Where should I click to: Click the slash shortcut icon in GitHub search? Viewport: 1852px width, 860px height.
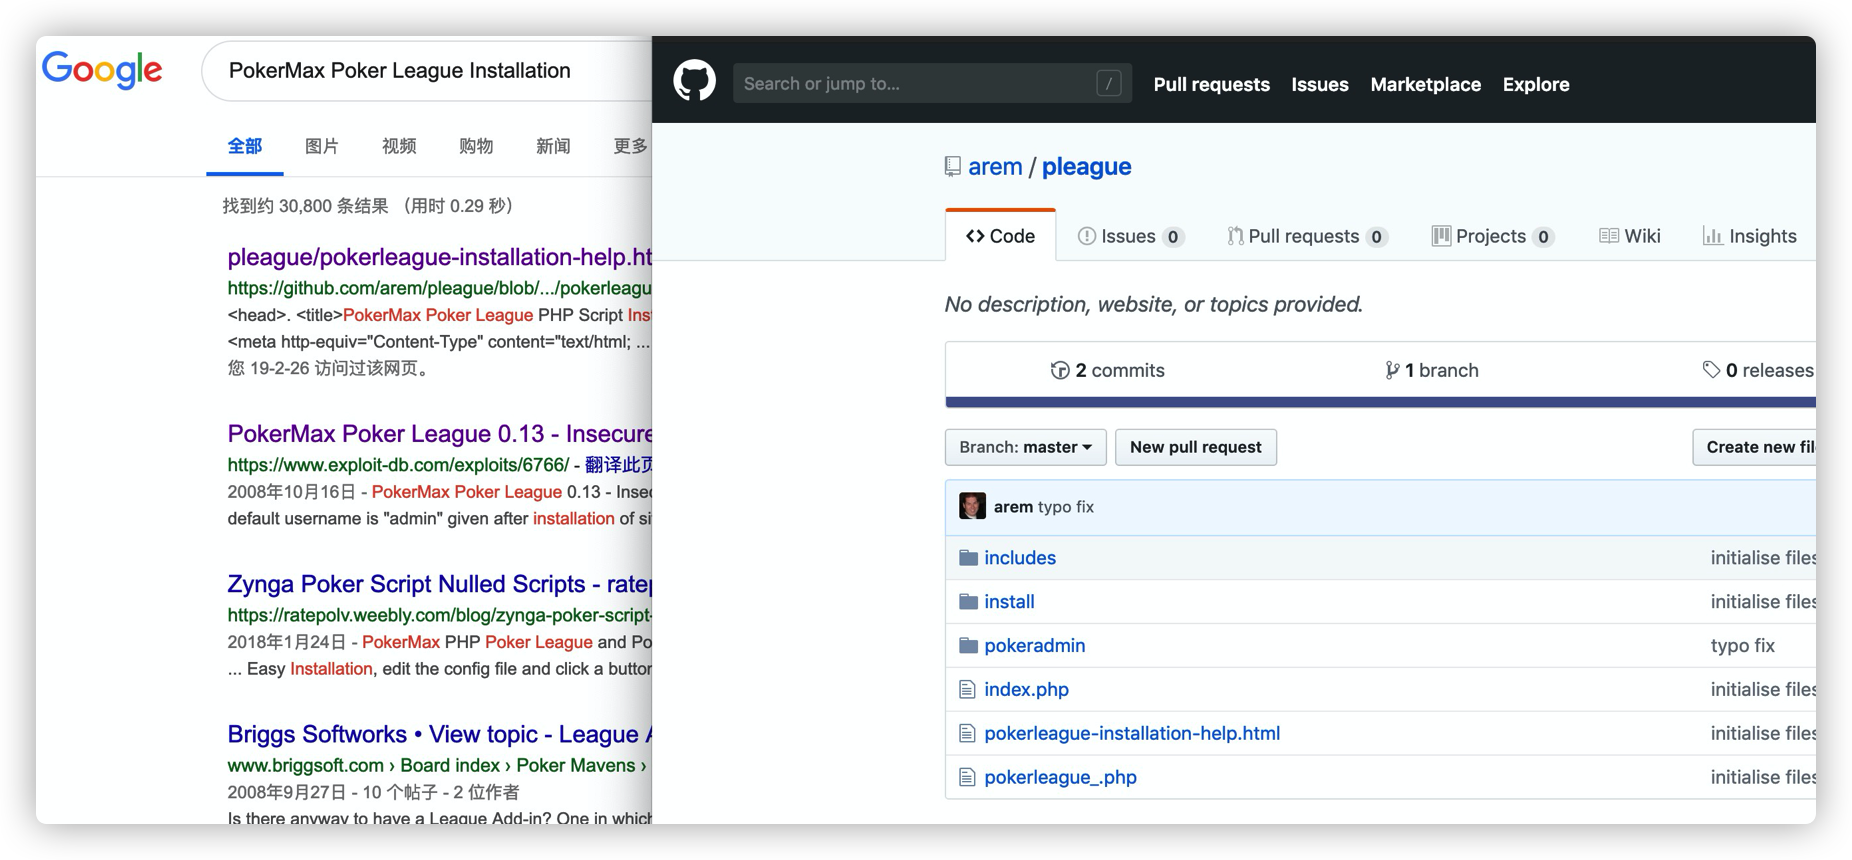click(1109, 83)
